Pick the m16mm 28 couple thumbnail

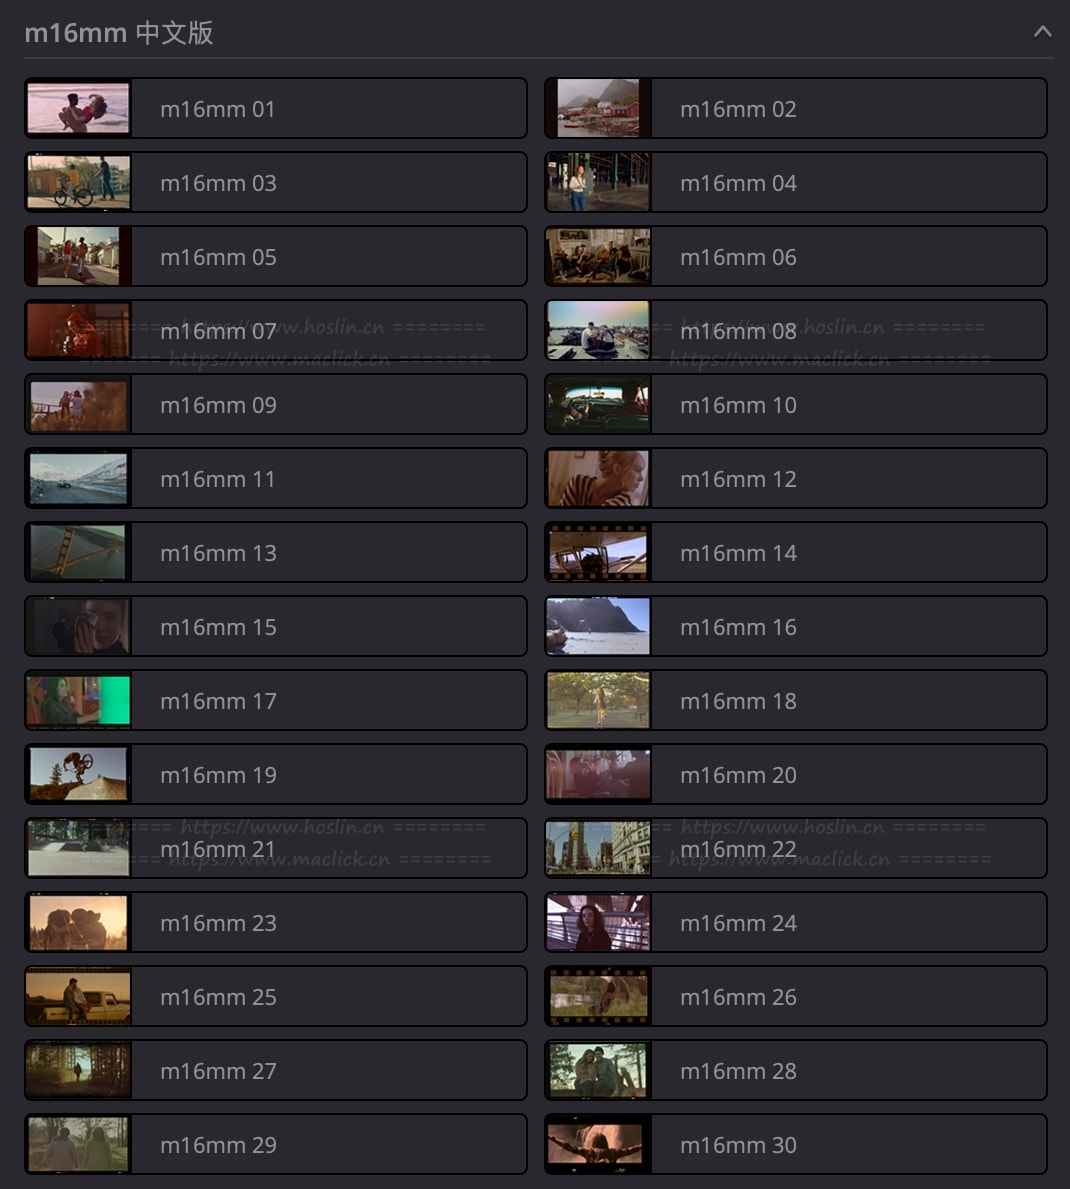click(x=598, y=1070)
